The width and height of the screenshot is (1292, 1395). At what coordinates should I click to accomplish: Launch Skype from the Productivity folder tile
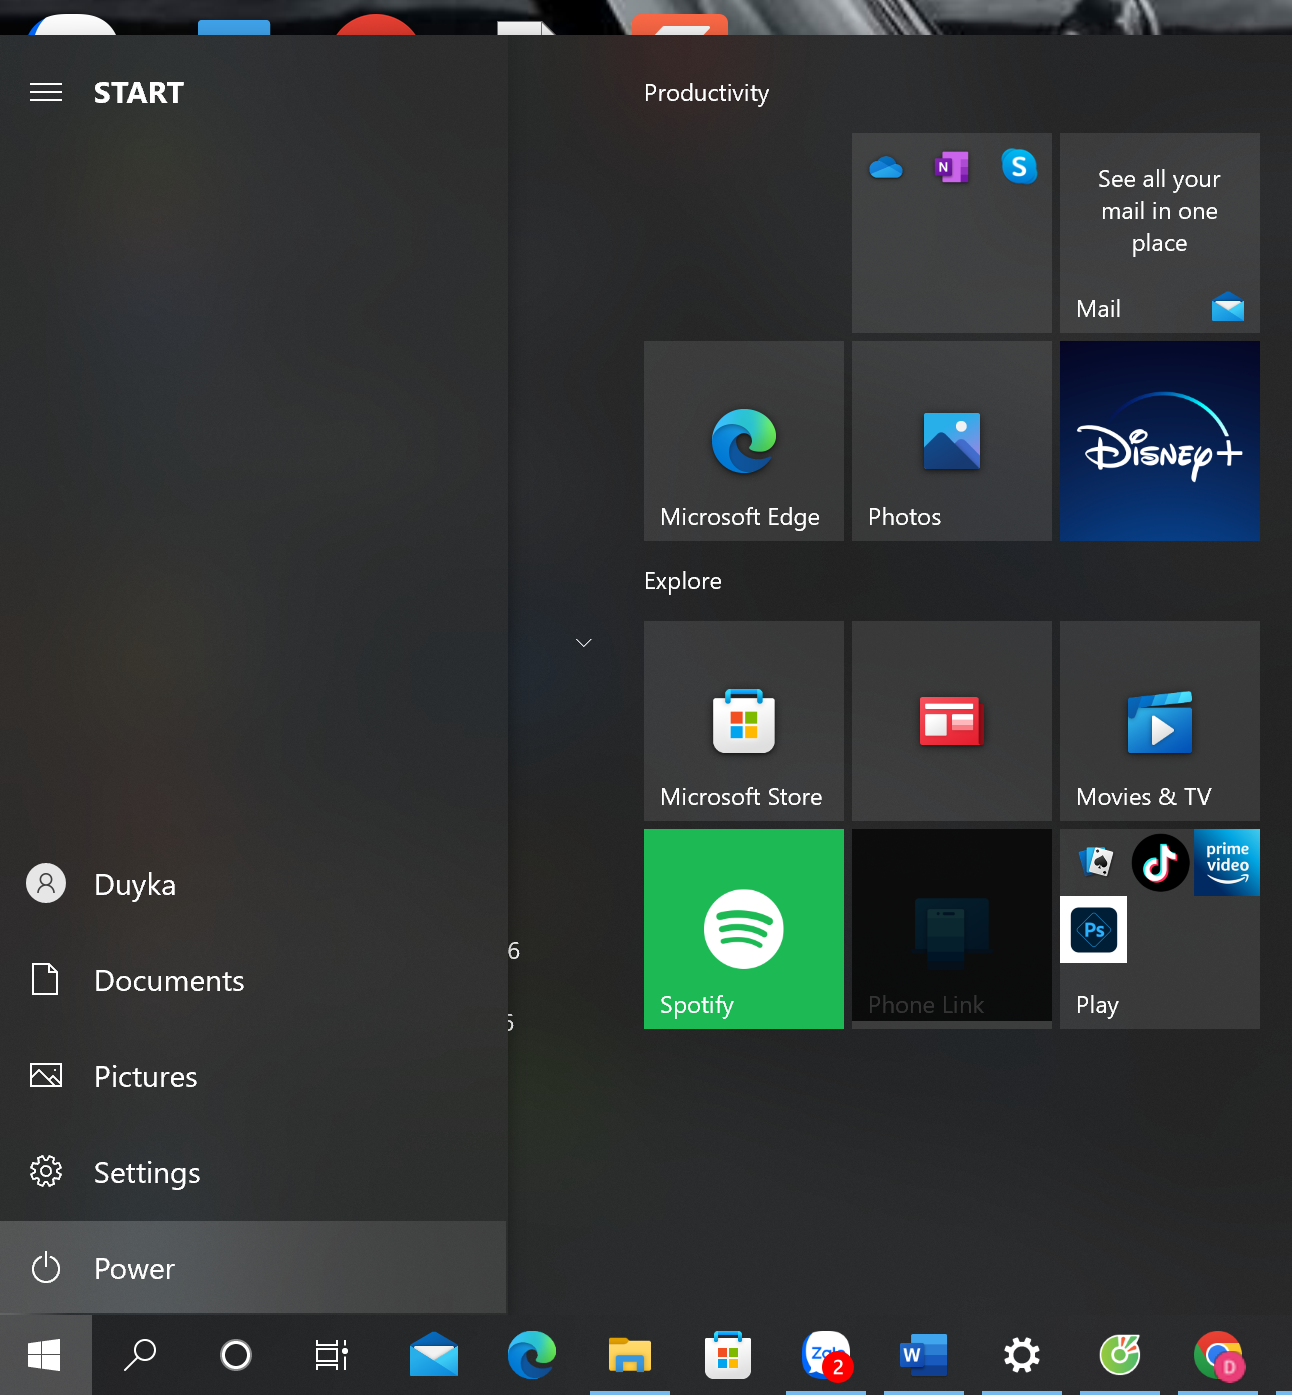coord(1019,166)
